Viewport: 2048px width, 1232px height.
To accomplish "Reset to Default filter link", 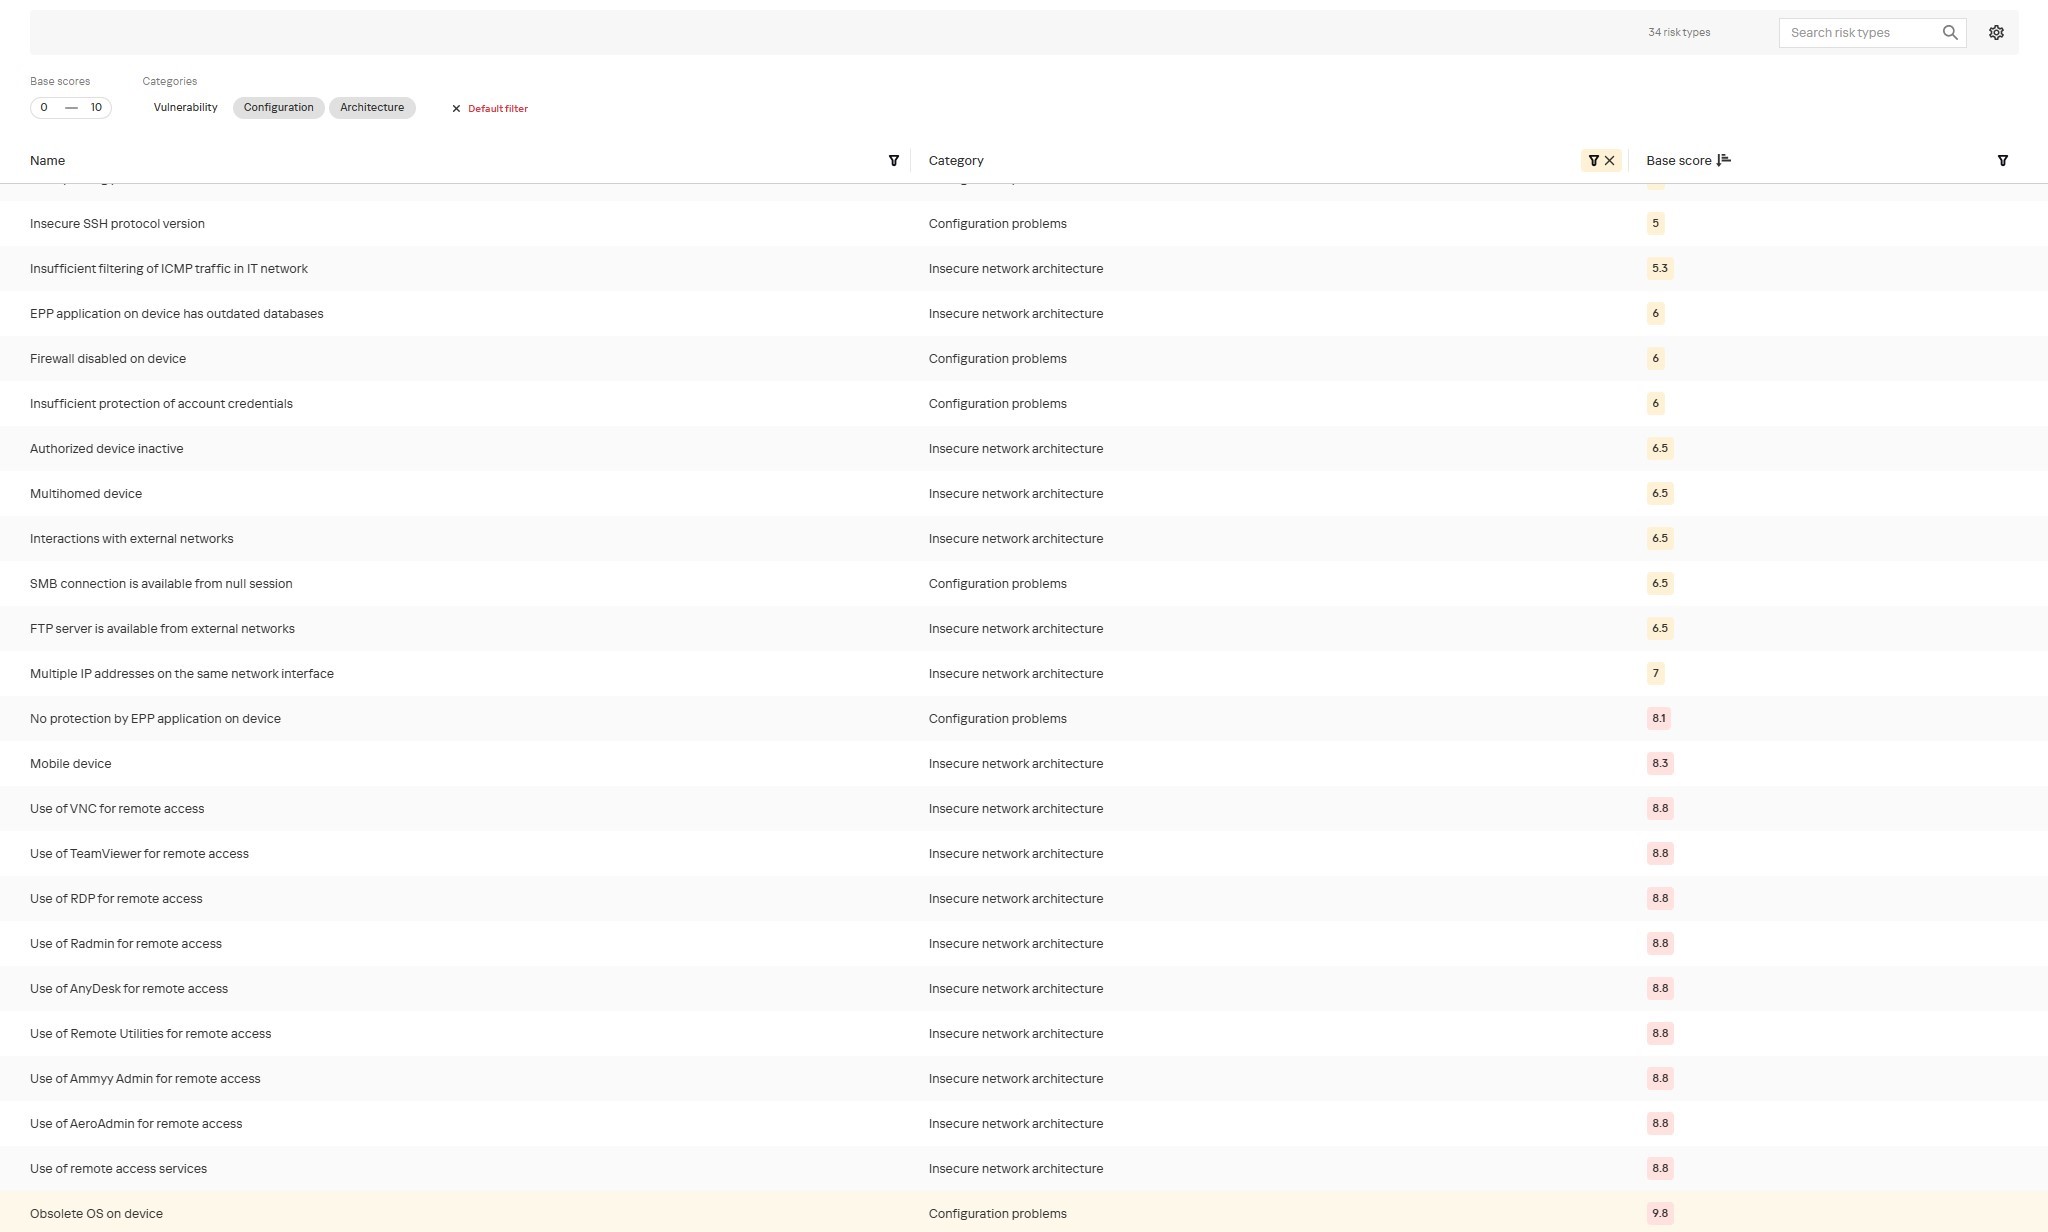I will [497, 109].
